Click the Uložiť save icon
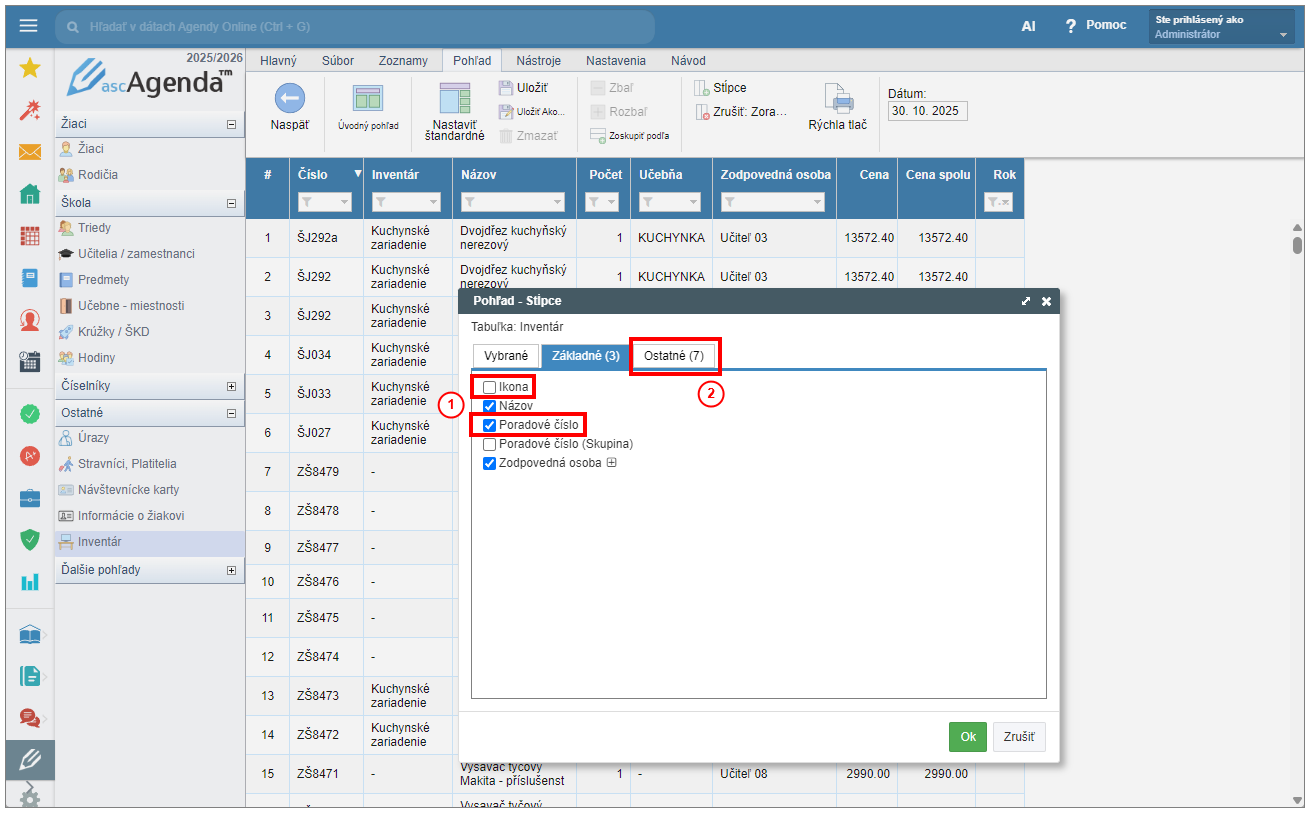 tap(506, 88)
